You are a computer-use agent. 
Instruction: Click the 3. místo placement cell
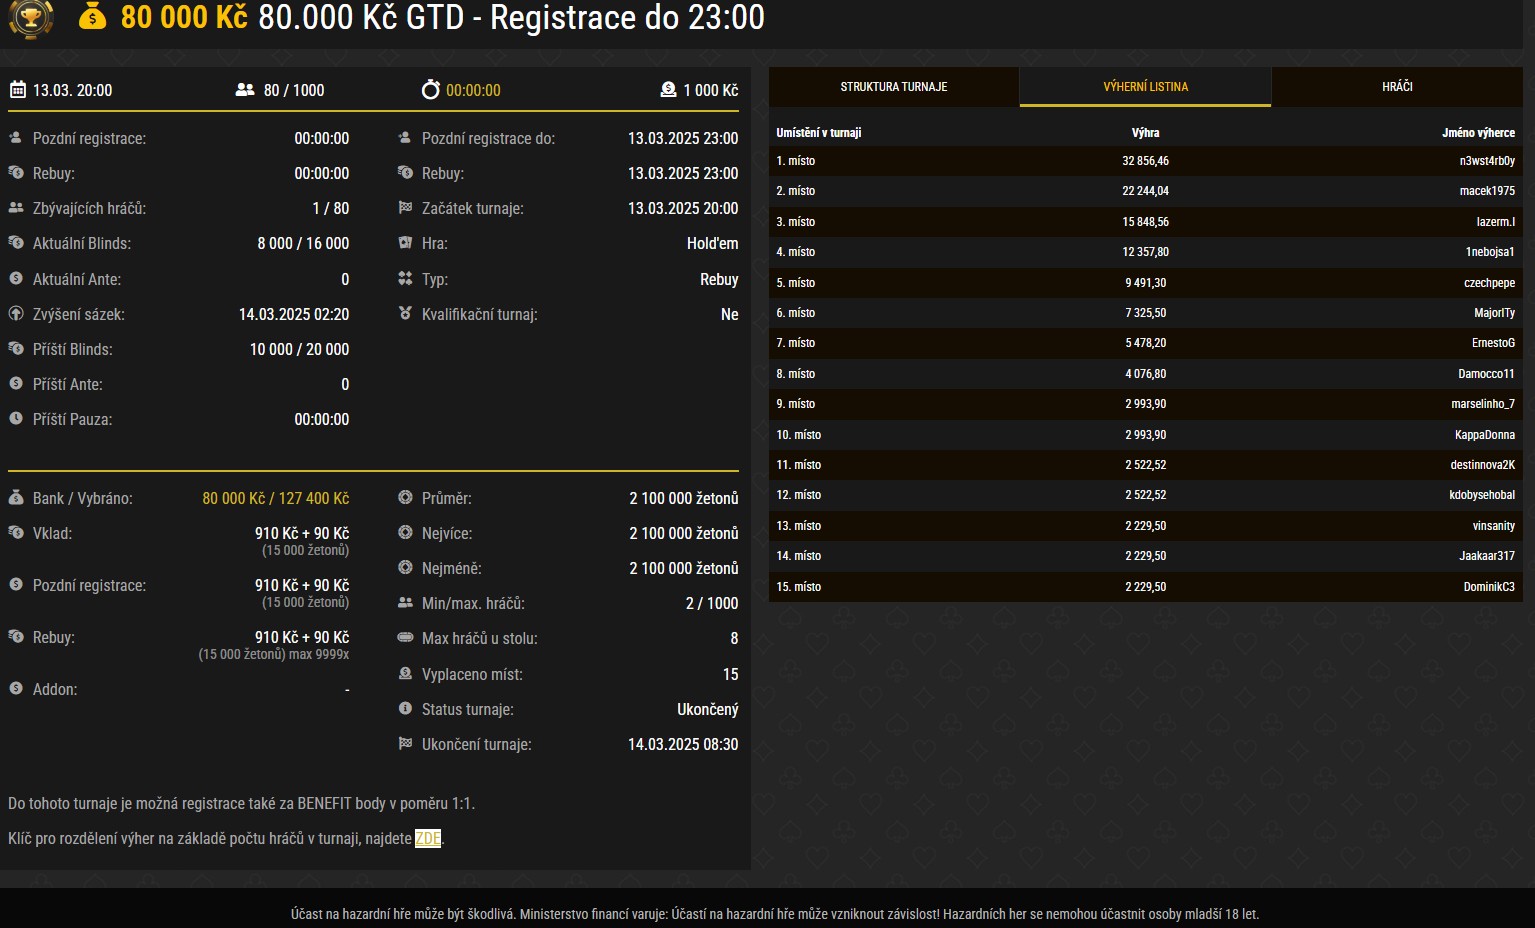click(x=796, y=222)
